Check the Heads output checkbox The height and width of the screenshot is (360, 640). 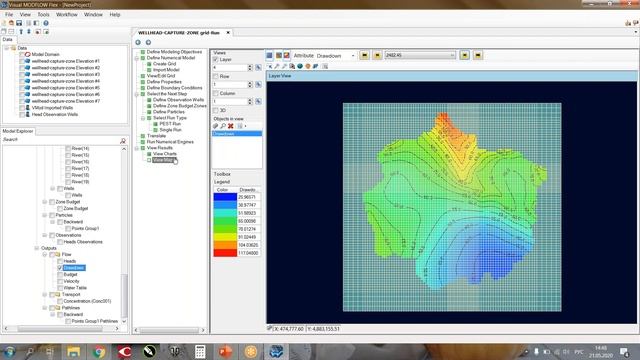pyautogui.click(x=60, y=261)
